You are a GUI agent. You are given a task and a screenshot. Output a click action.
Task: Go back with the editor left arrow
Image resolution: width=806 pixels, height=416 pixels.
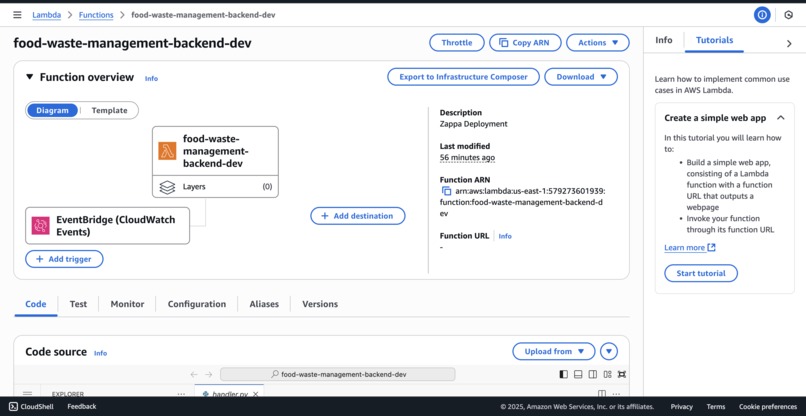(x=193, y=374)
